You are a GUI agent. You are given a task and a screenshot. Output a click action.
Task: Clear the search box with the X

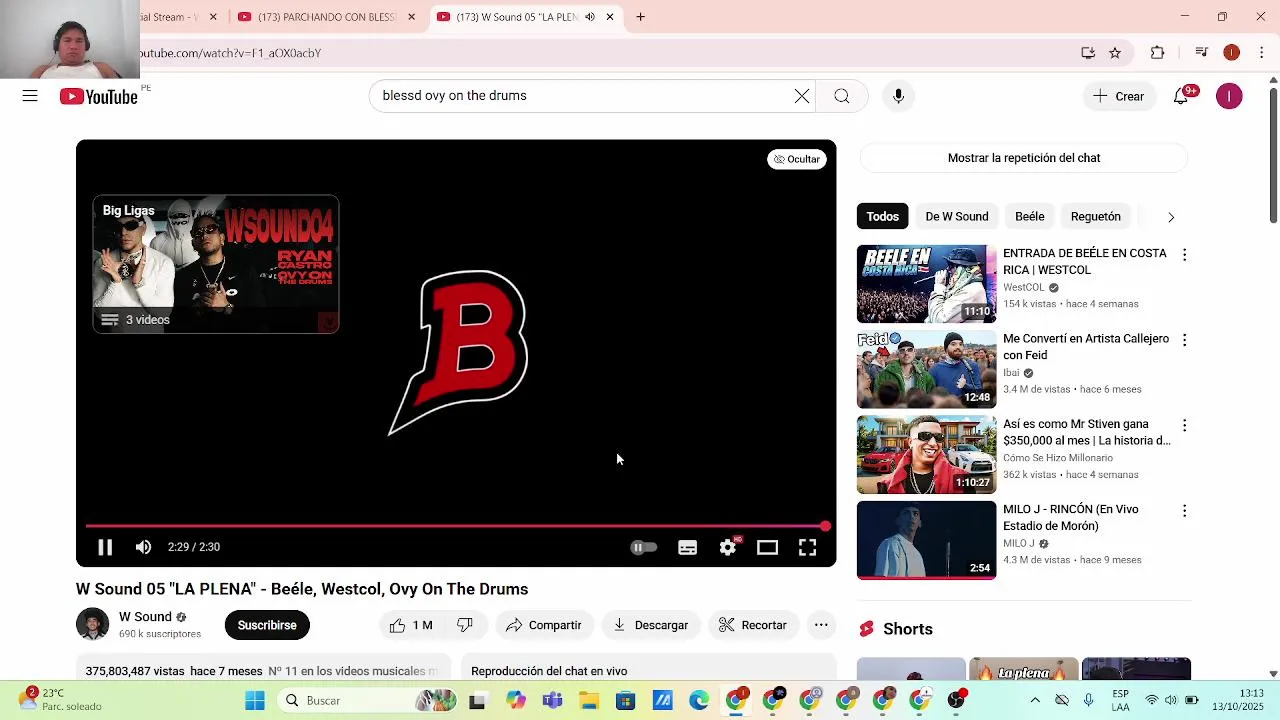coord(802,96)
